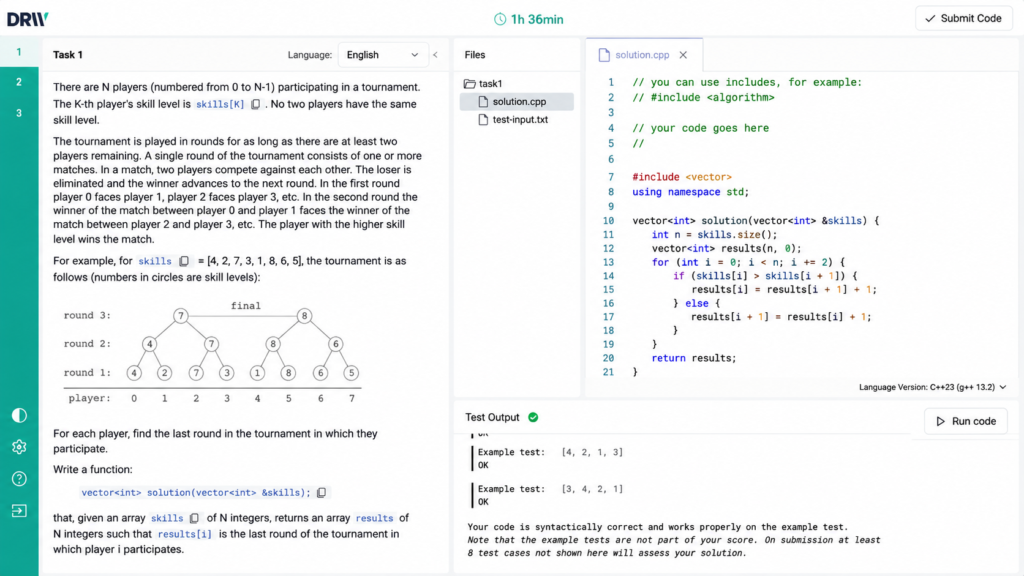Open the settings gear in sidebar
The image size is (1024, 576).
coord(19,447)
